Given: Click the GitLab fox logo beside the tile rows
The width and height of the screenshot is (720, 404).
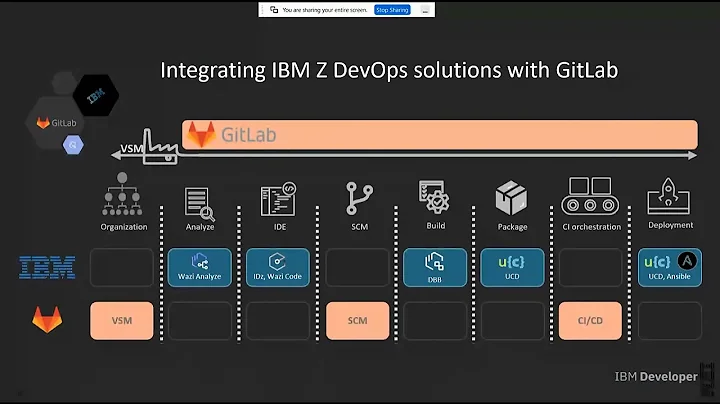Looking at the screenshot, I should pyautogui.click(x=47, y=319).
